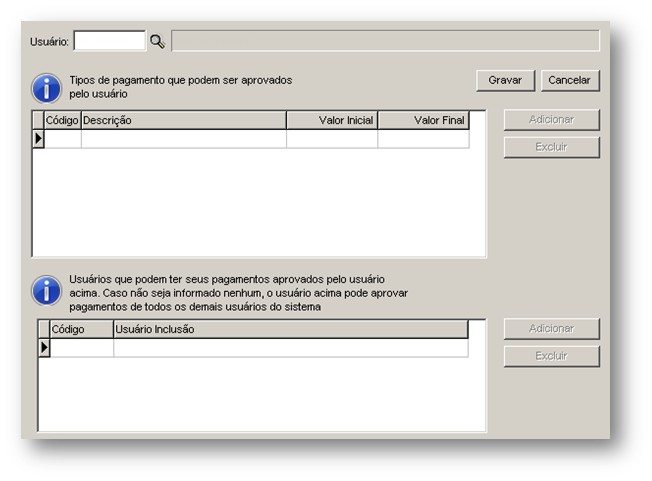Click the Usuário code input field
This screenshot has height=481, width=652.
click(x=110, y=41)
